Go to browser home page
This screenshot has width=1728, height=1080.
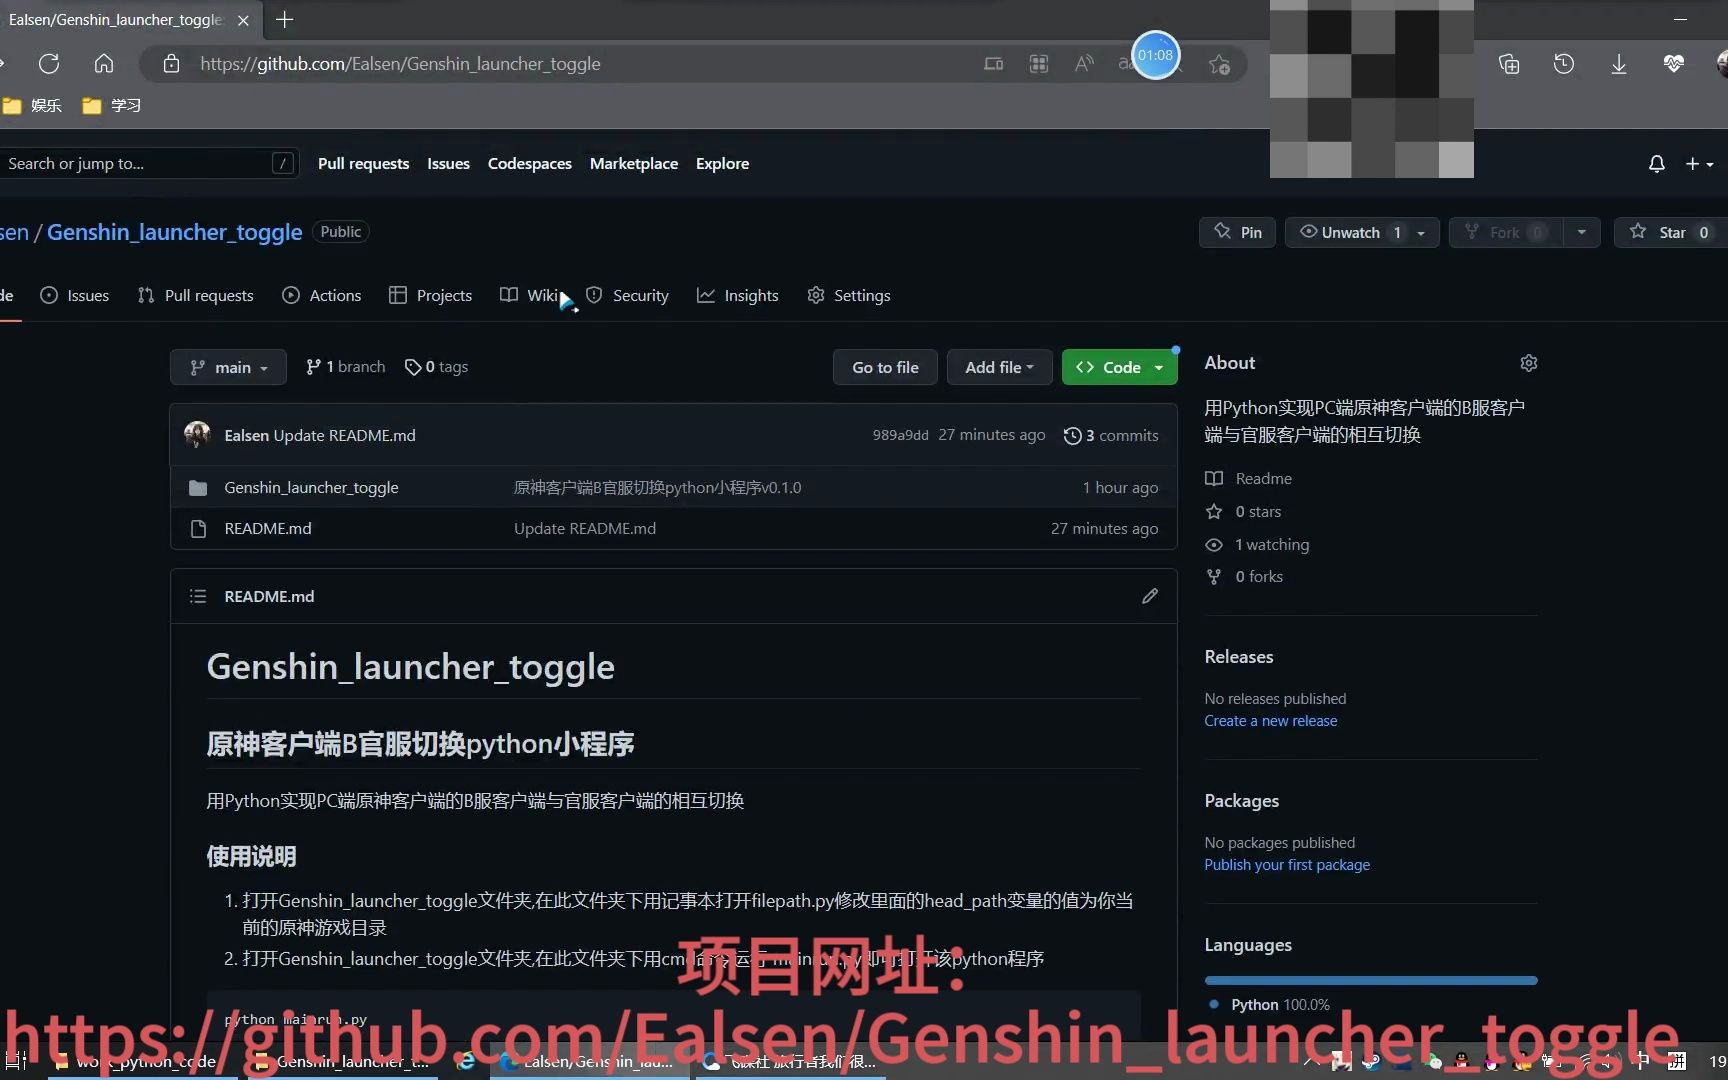tap(104, 64)
